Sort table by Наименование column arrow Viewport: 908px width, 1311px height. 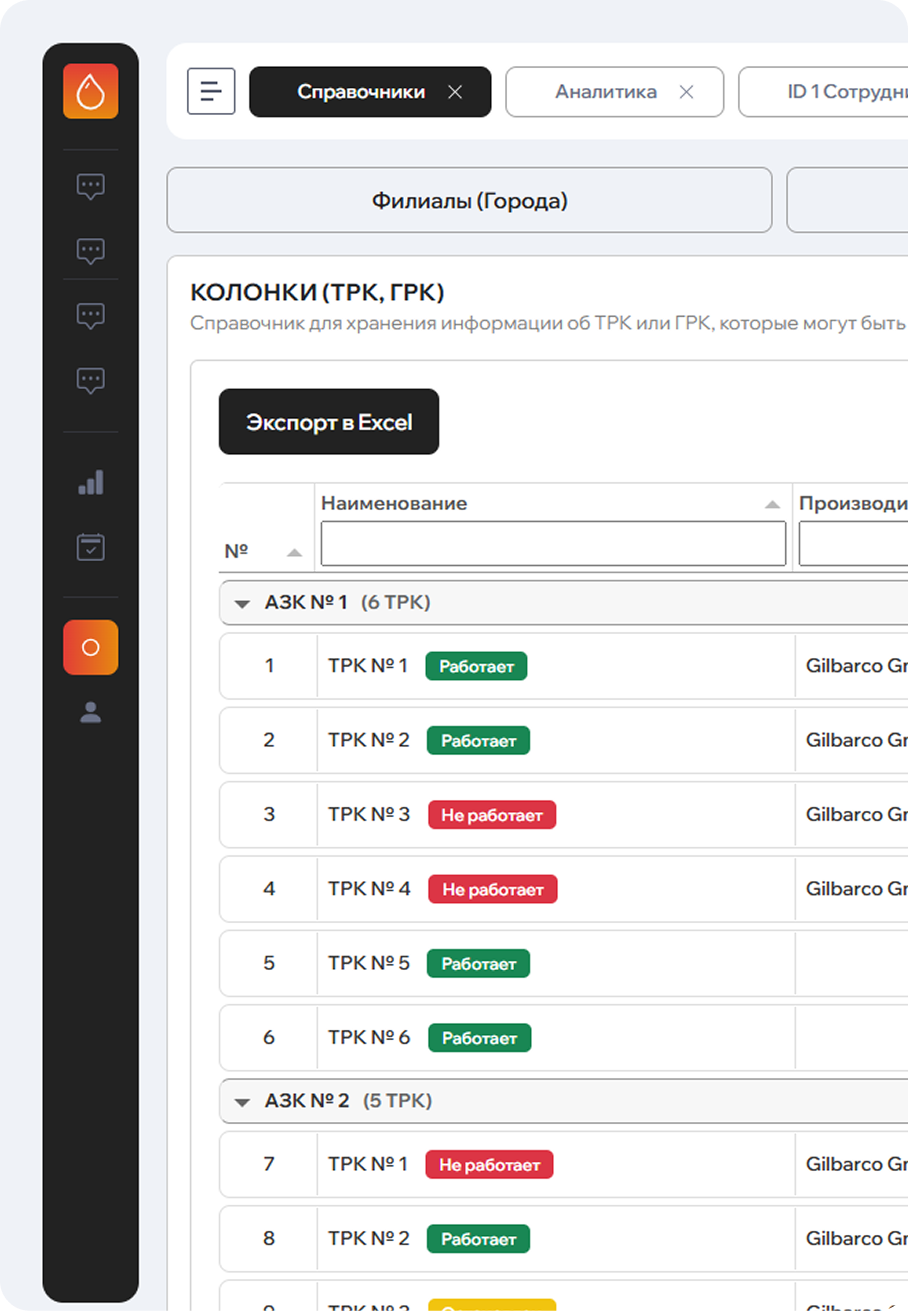771,504
